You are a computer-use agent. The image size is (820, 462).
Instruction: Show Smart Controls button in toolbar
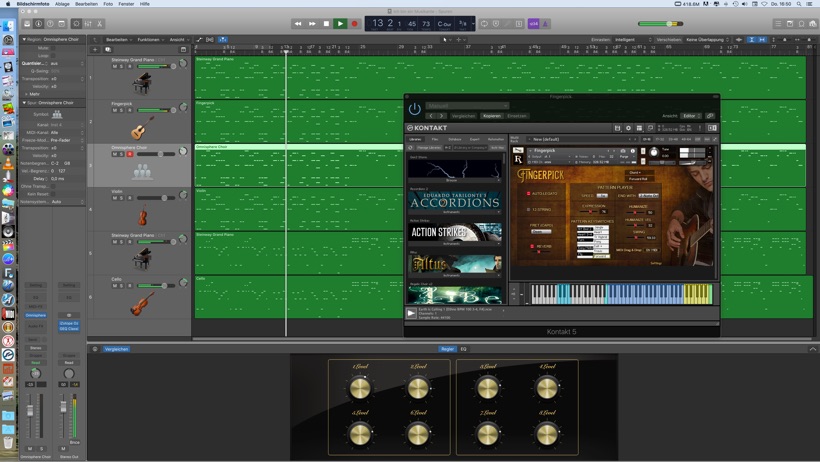pyautogui.click(x=76, y=24)
